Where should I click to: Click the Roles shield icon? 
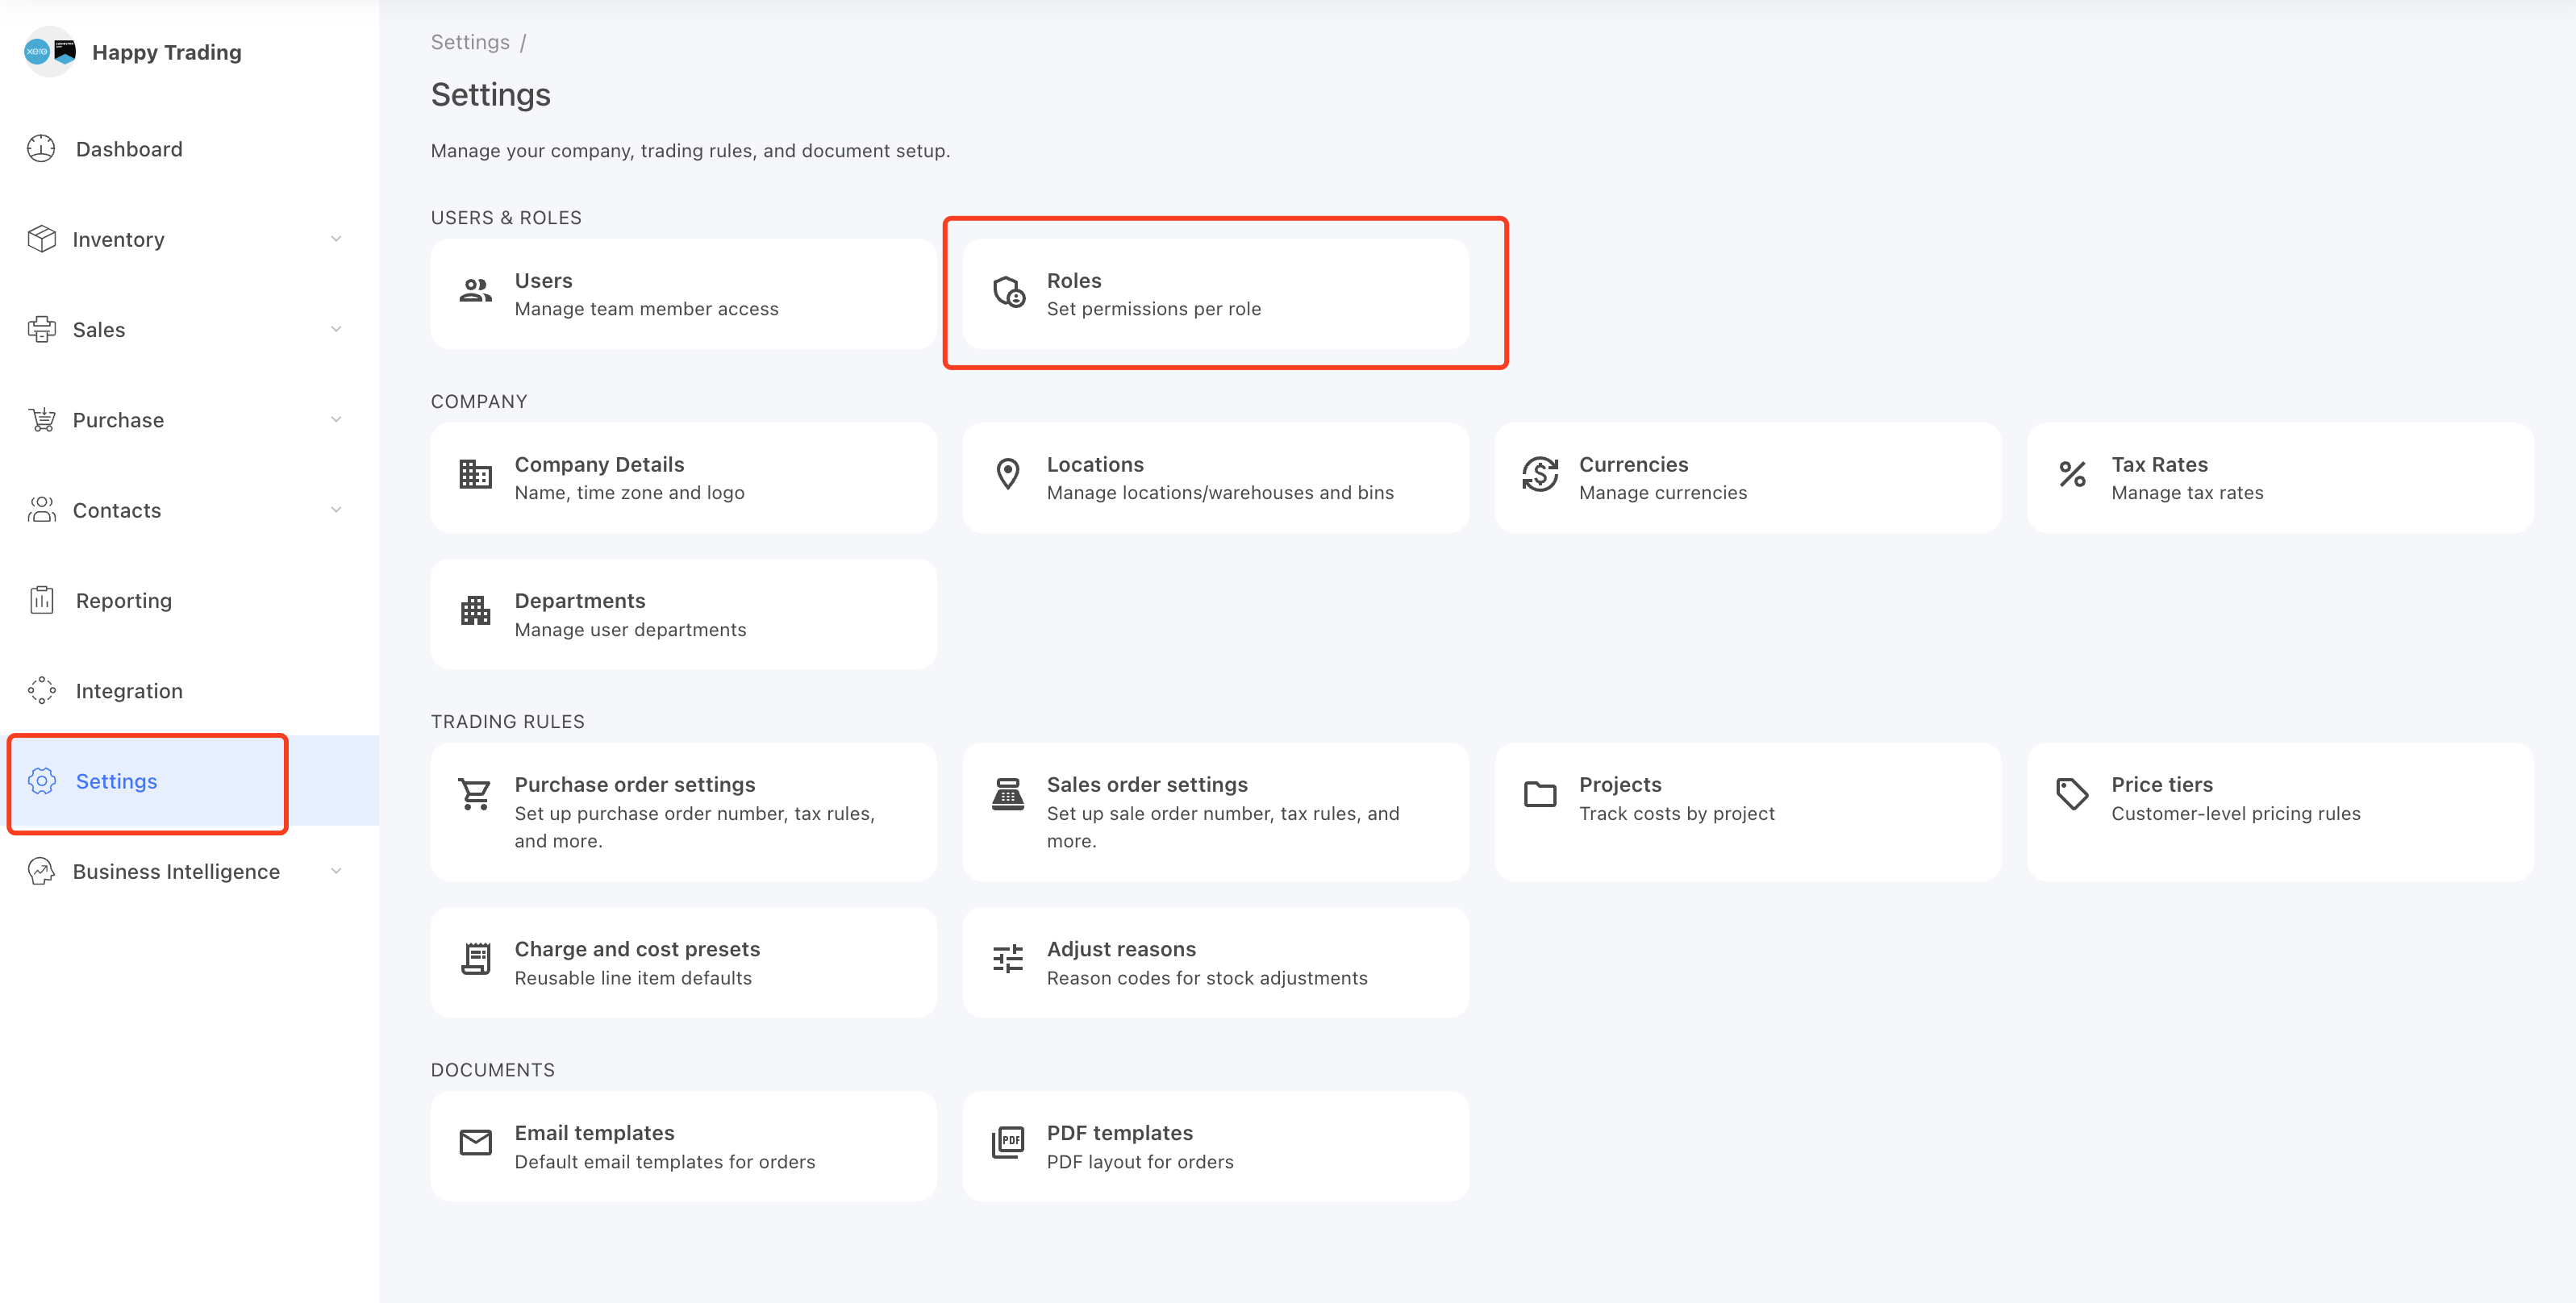(1008, 292)
